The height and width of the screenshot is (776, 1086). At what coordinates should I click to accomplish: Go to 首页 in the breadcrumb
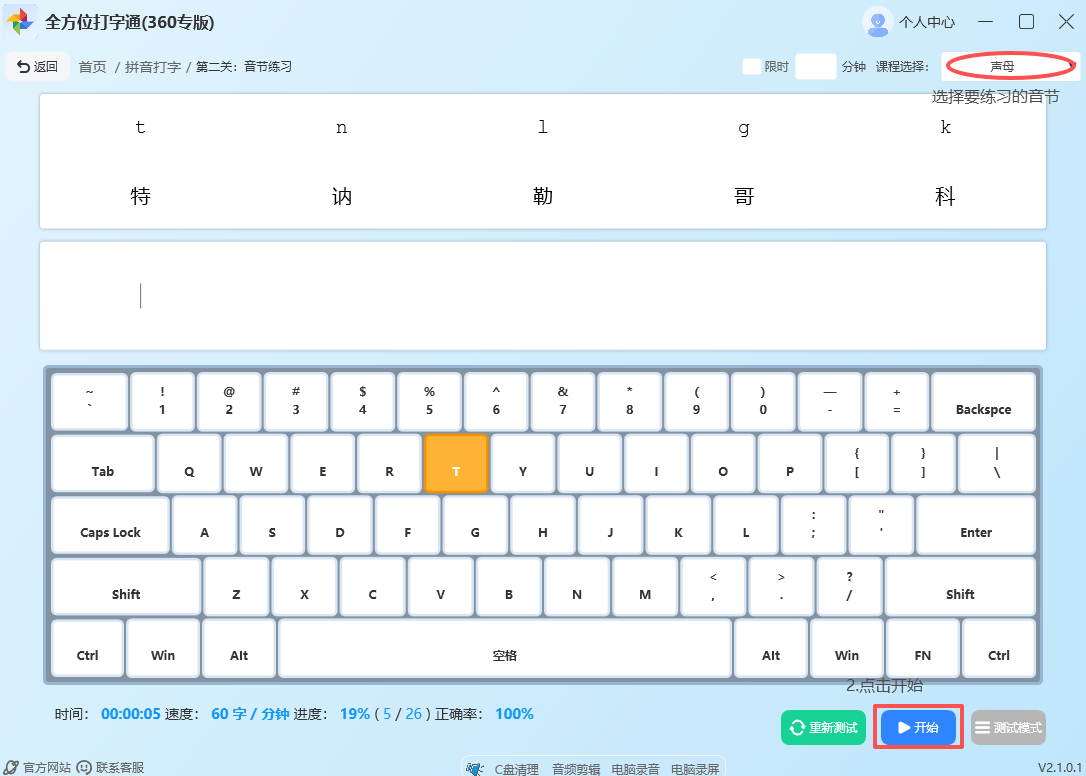[92, 67]
